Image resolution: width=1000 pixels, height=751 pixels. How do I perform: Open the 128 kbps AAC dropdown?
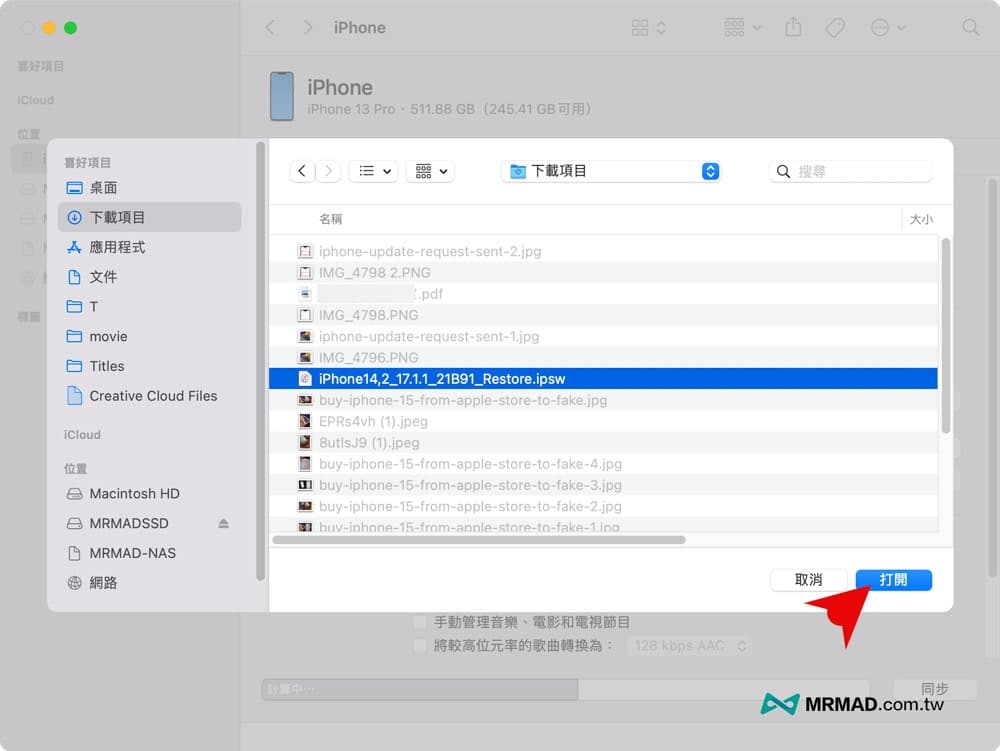[689, 646]
